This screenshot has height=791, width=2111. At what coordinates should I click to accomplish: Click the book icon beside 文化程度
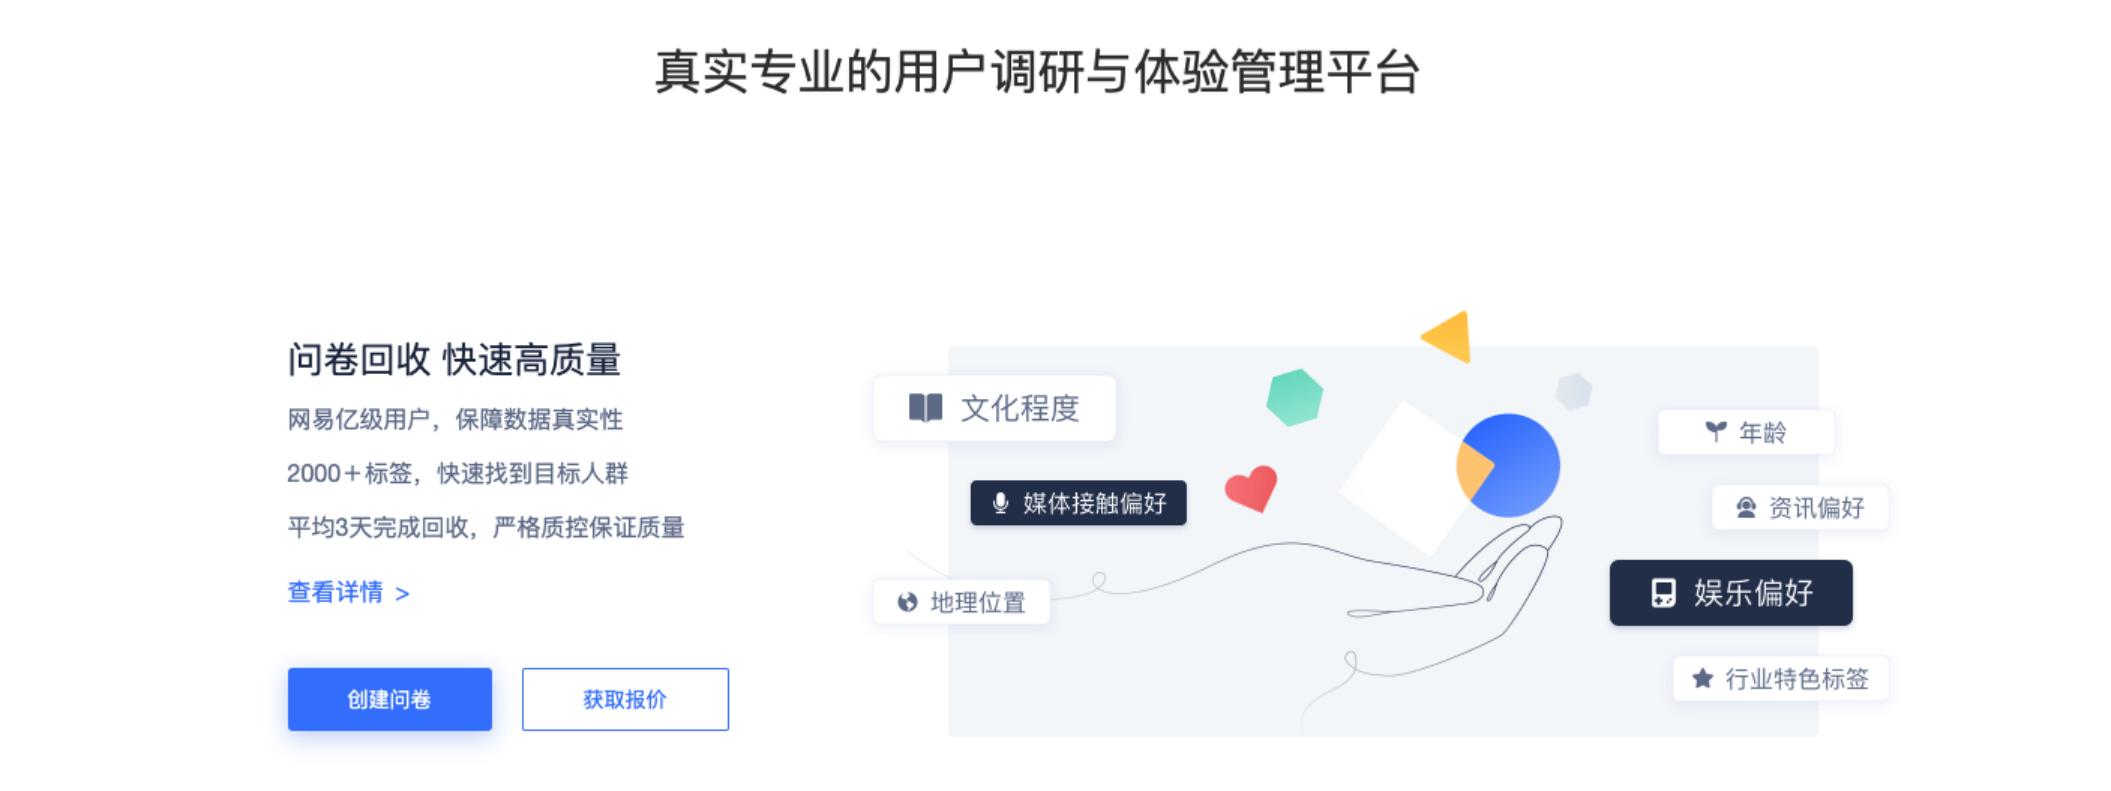(x=923, y=407)
